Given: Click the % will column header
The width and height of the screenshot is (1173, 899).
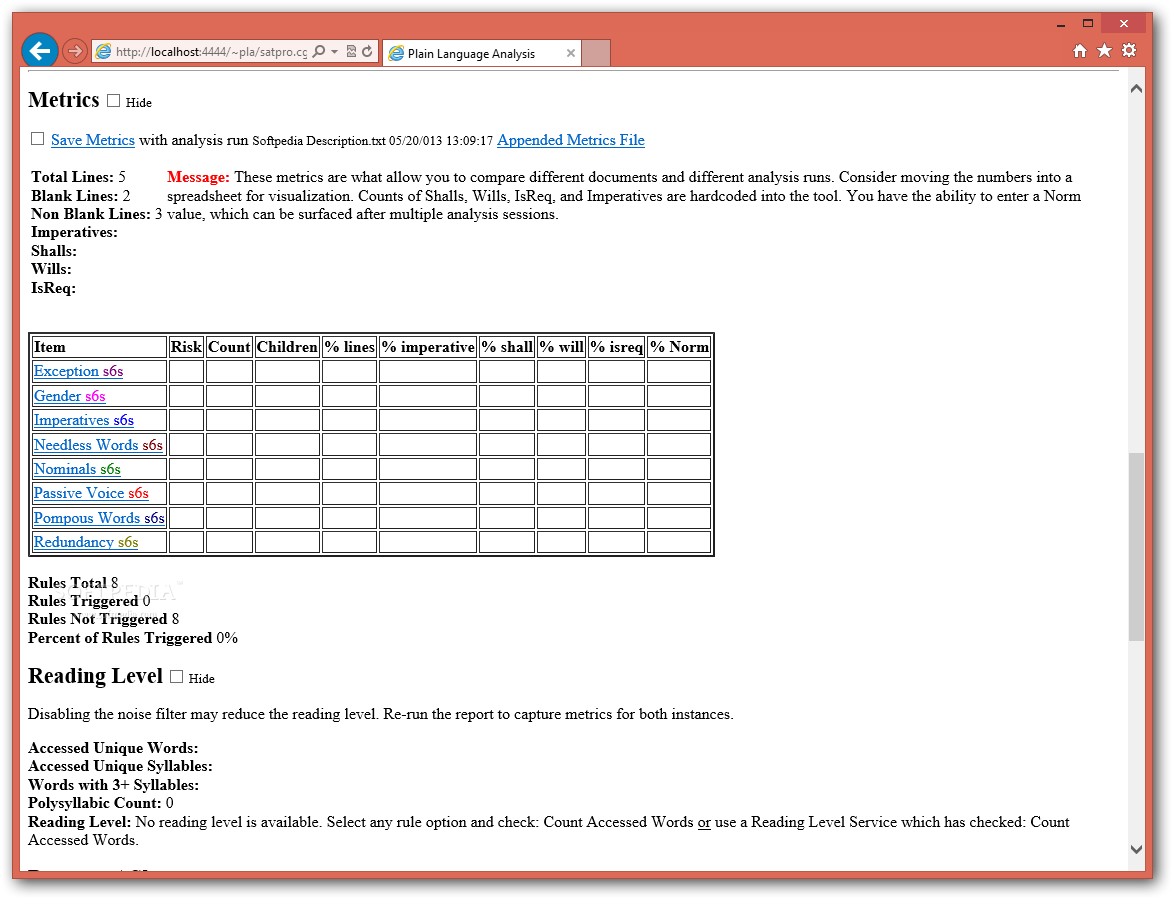Looking at the screenshot, I should pyautogui.click(x=561, y=347).
